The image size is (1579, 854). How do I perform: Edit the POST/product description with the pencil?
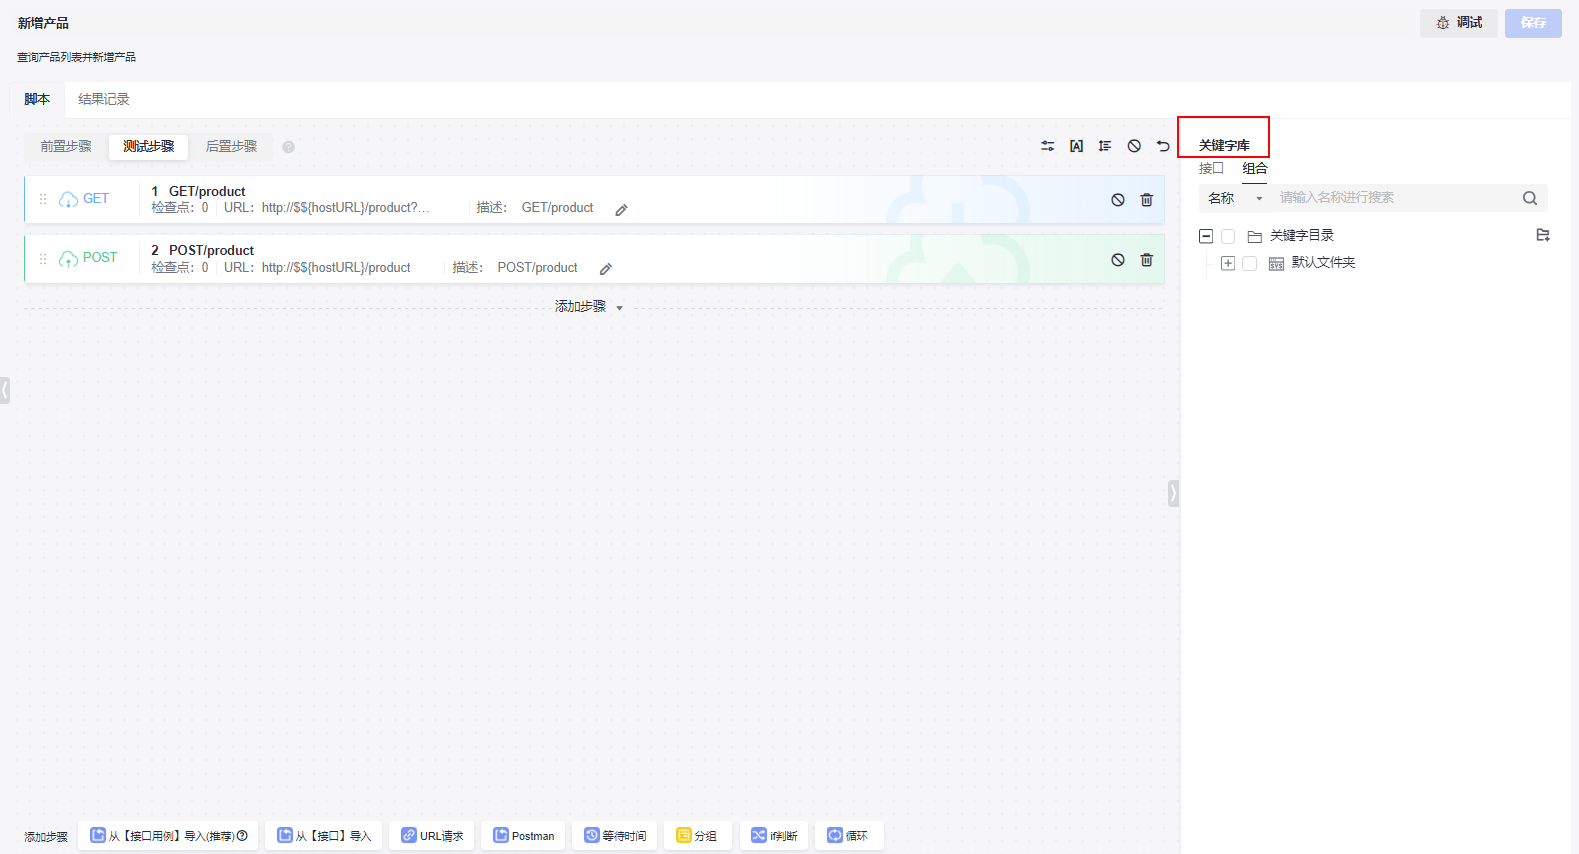click(606, 269)
